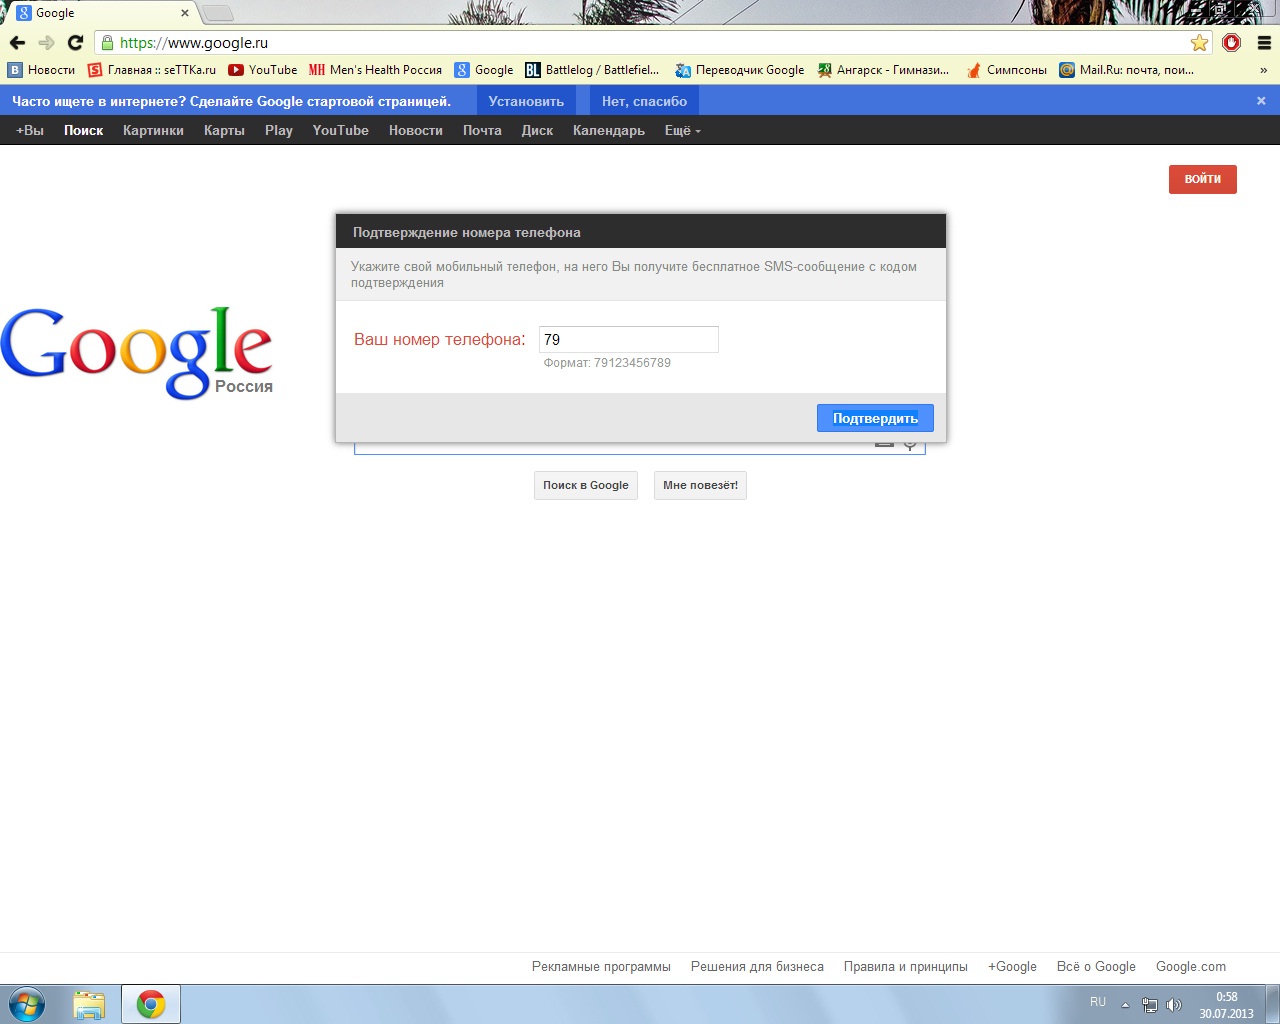
Task: Click the blue Подтвердить button
Action: click(x=875, y=418)
